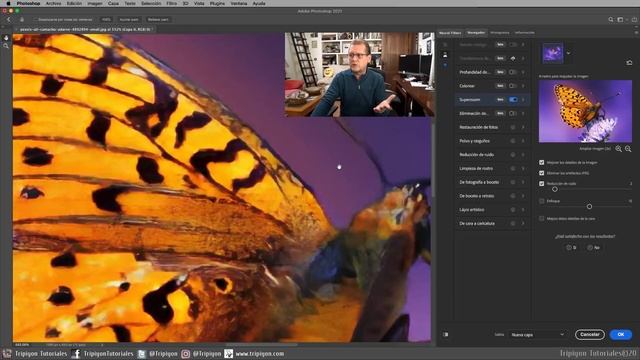Click the layer thumbnail at top of settings
This screenshot has width=640, height=360.
[x=553, y=53]
